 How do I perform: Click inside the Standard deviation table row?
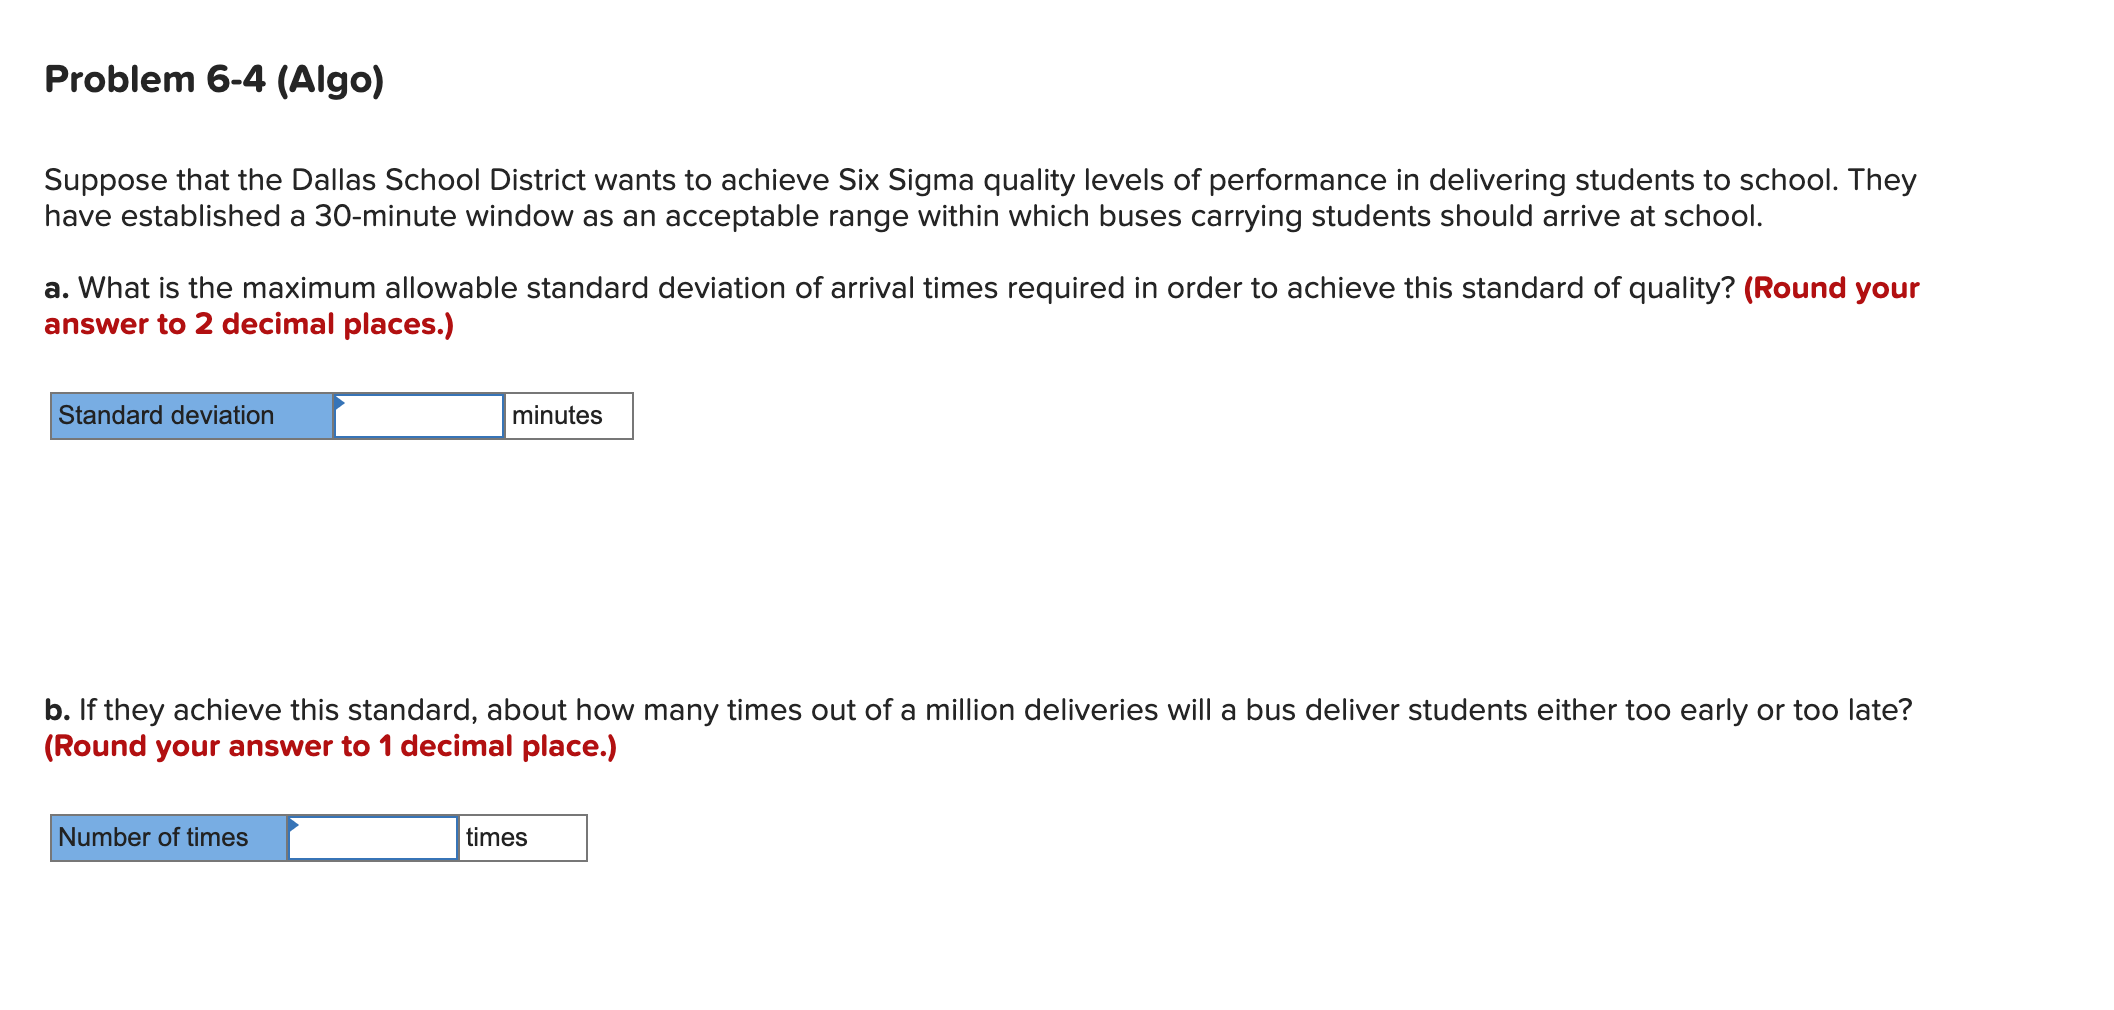pyautogui.click(x=300, y=415)
